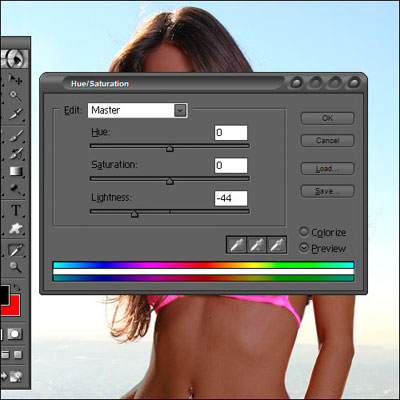Click OK in Hue/Saturation dialog

tap(327, 118)
